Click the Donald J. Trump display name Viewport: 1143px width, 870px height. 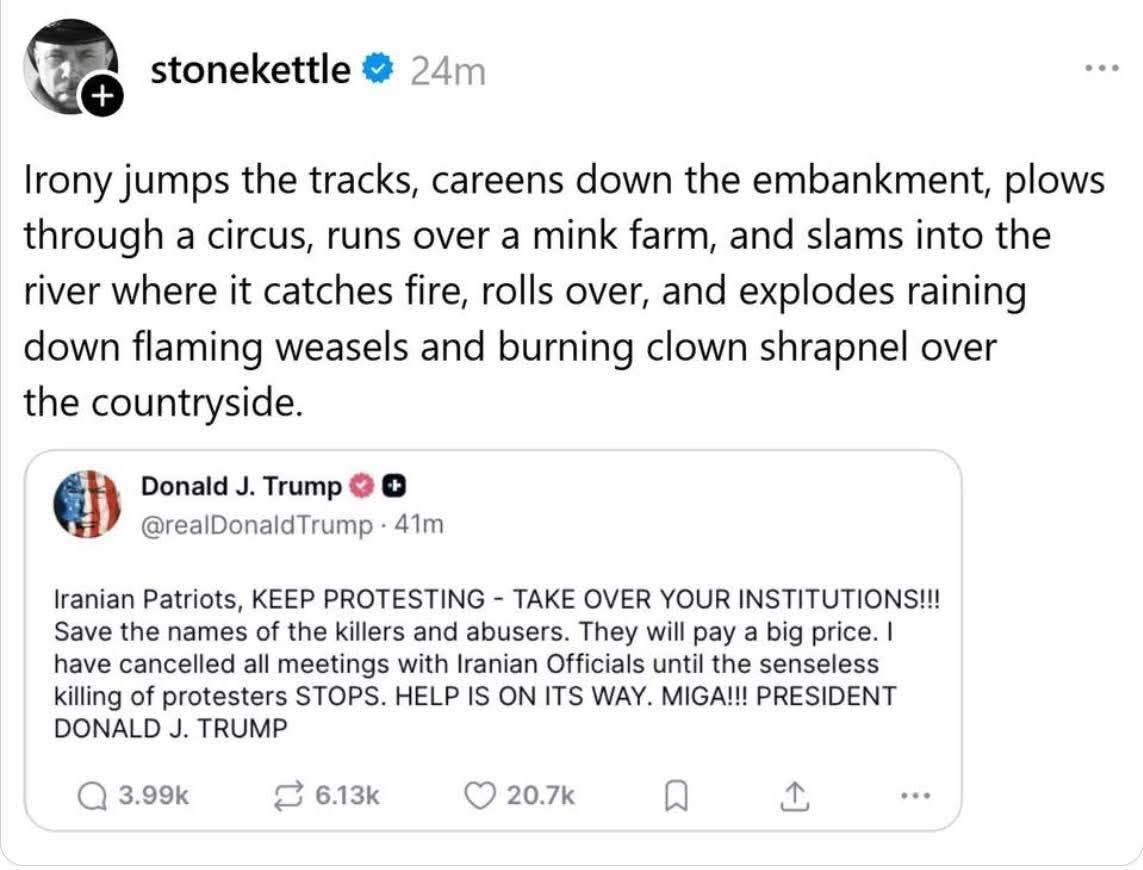pyautogui.click(x=241, y=486)
